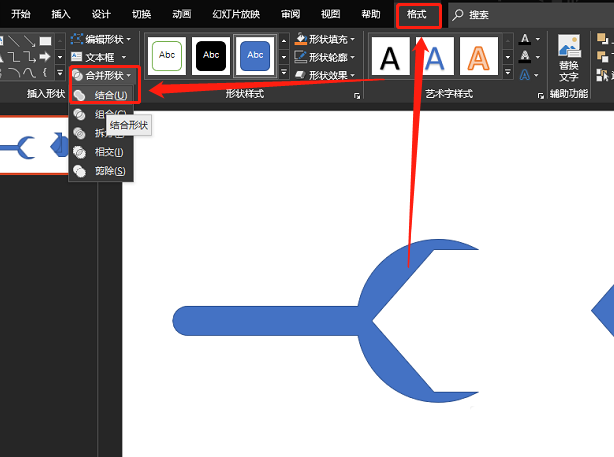
Task: Click the 形状轮廓 shape outline pen icon
Action: (301, 57)
